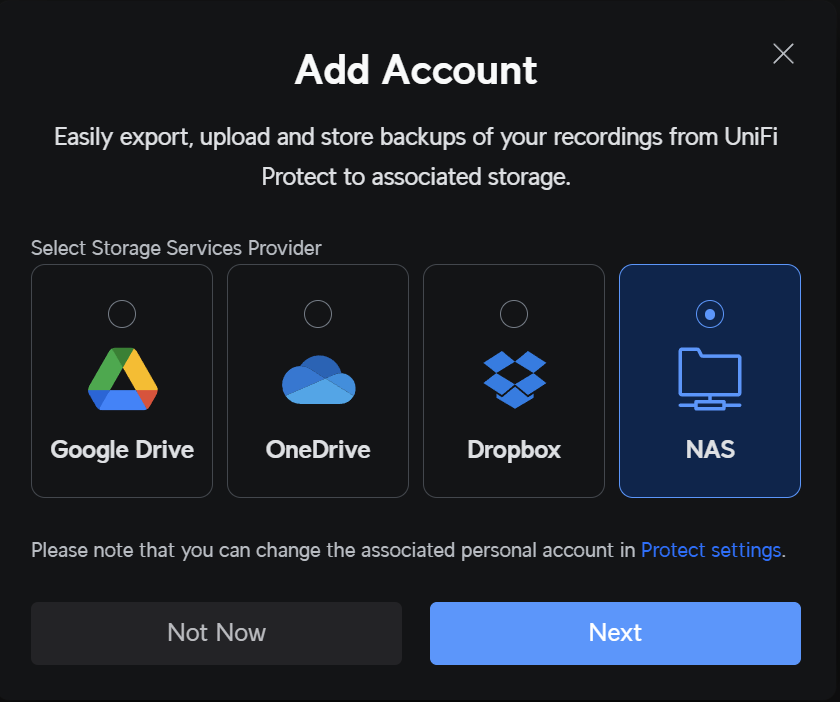Click the NAS network folder icon
Screen dimensions: 840x702
[x=710, y=379]
